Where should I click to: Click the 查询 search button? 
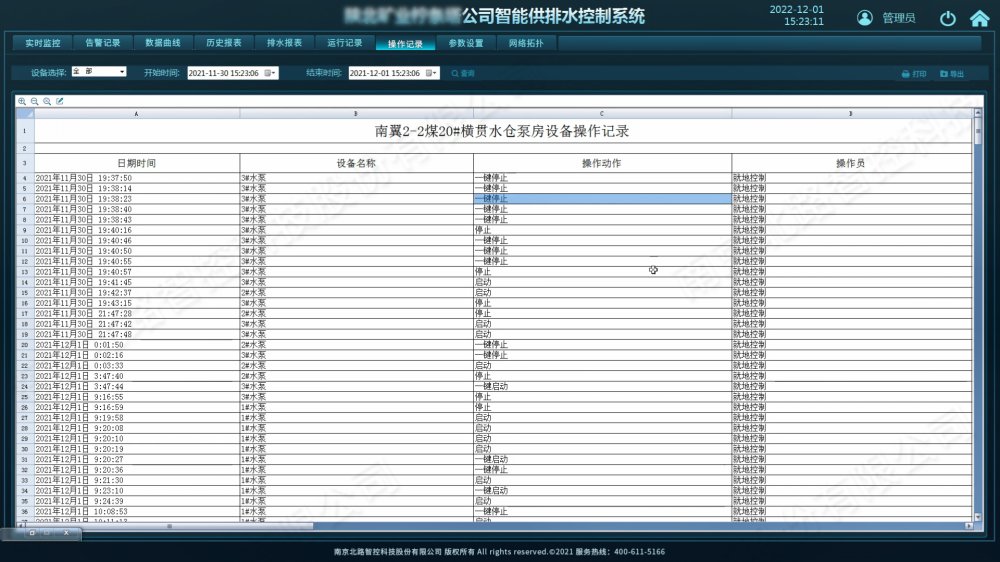463,73
